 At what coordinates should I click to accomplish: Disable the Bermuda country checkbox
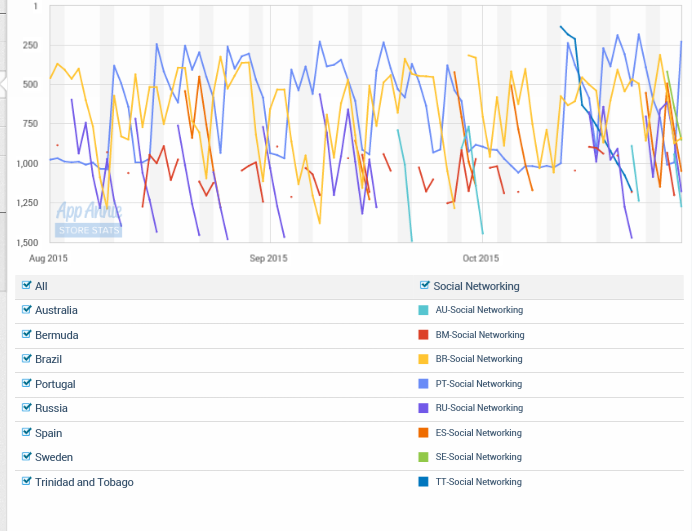27,335
